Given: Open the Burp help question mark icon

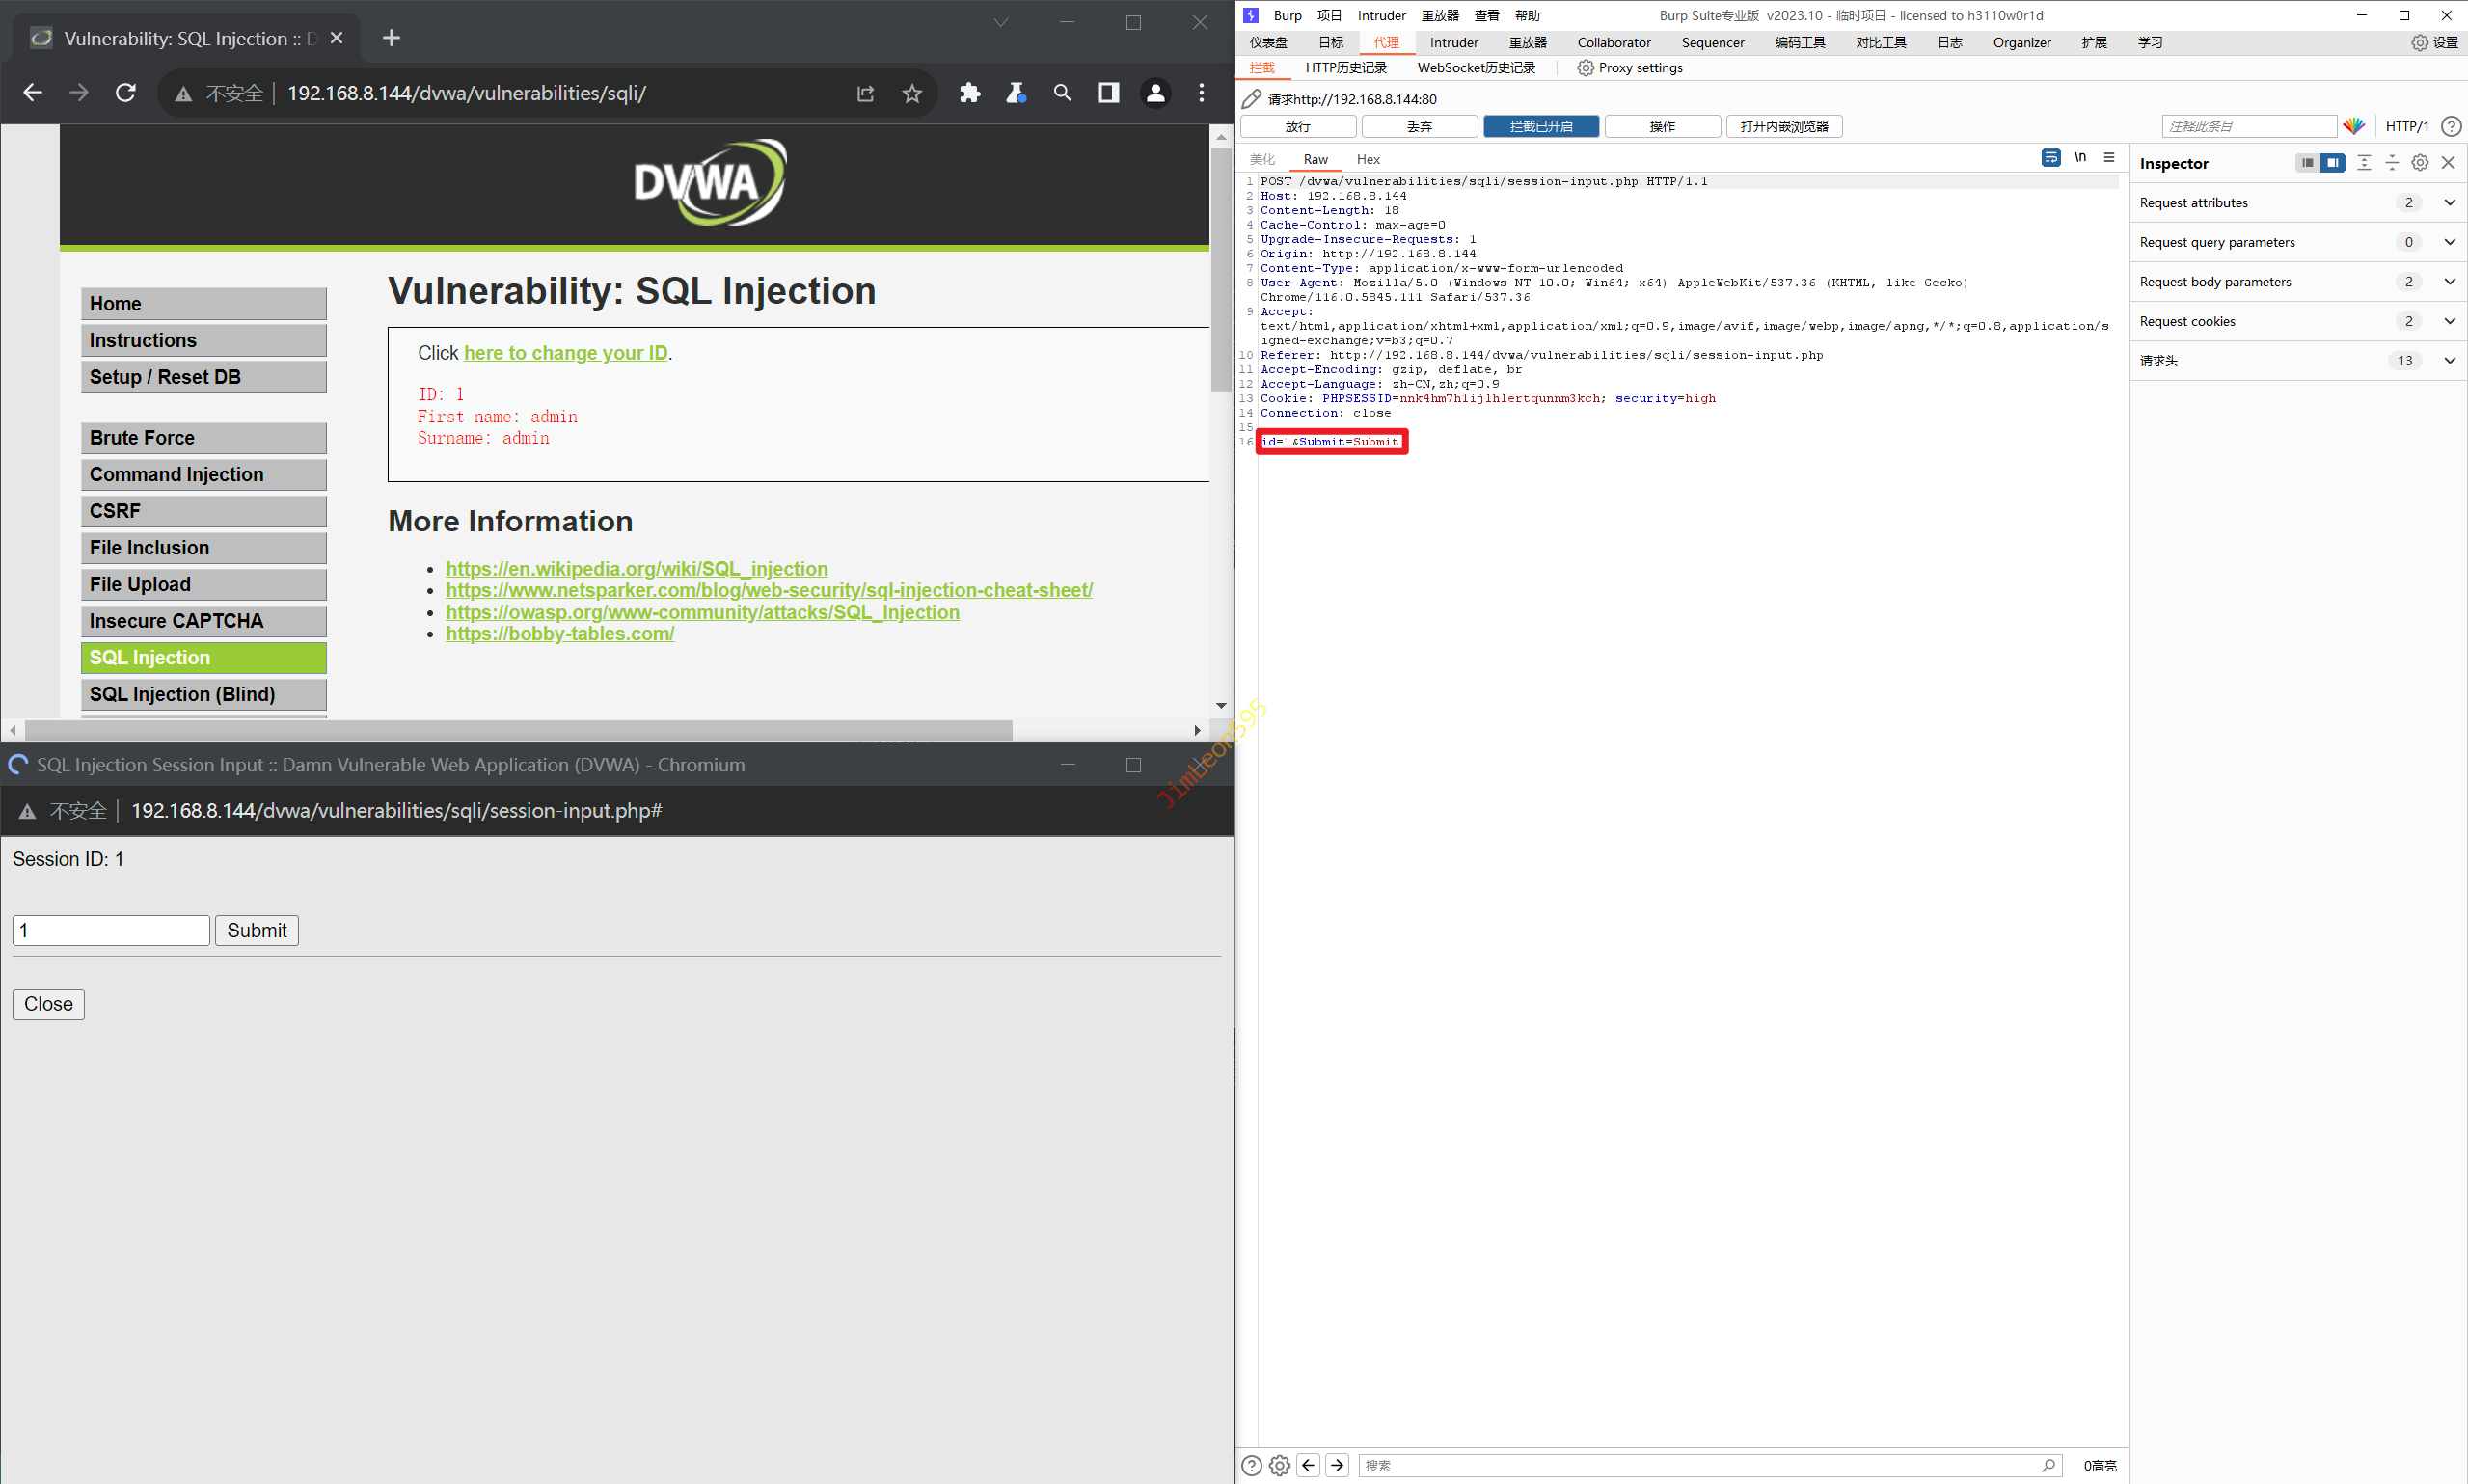Looking at the screenshot, I should [2451, 126].
